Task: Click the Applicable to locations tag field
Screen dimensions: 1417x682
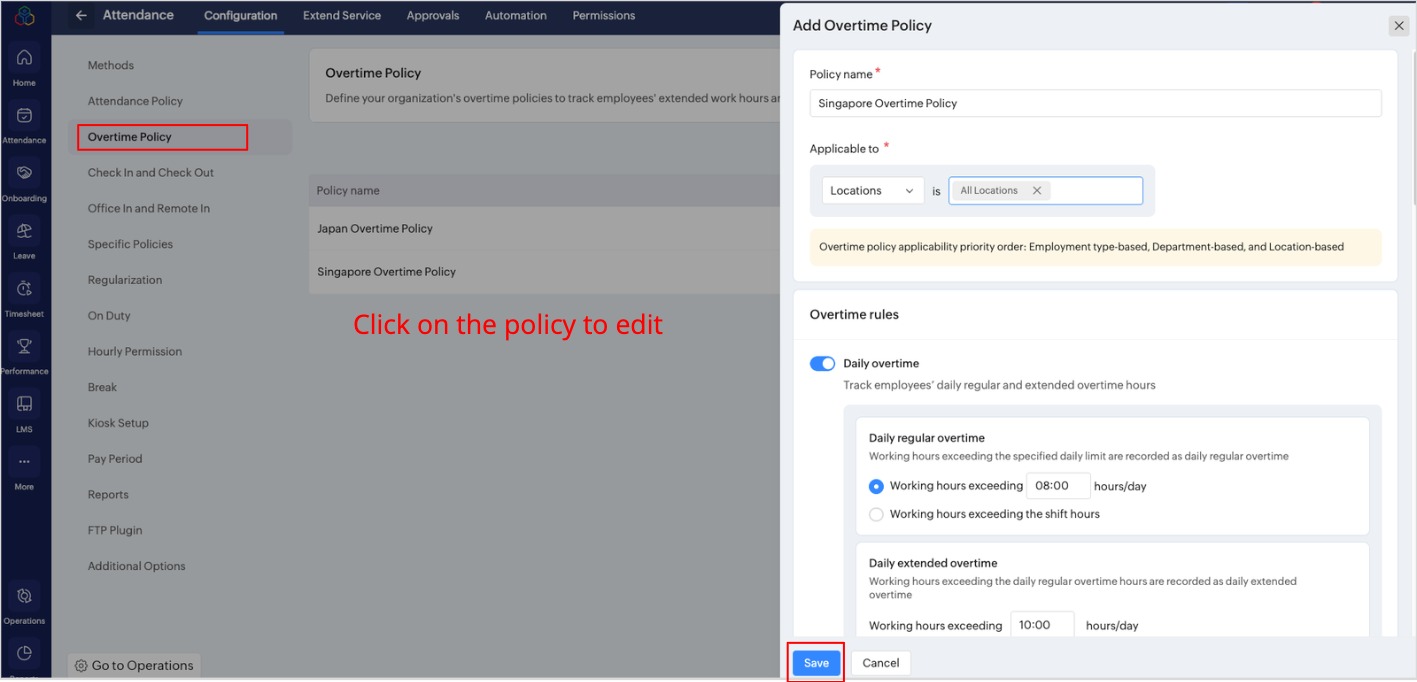Action: click(x=1045, y=191)
